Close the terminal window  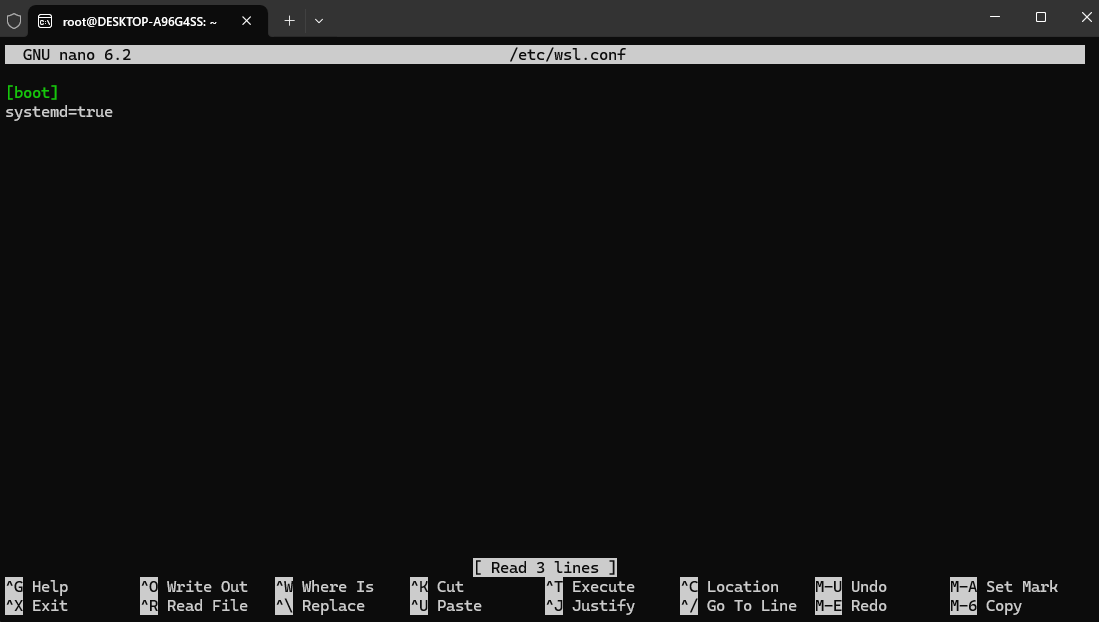coord(1085,17)
